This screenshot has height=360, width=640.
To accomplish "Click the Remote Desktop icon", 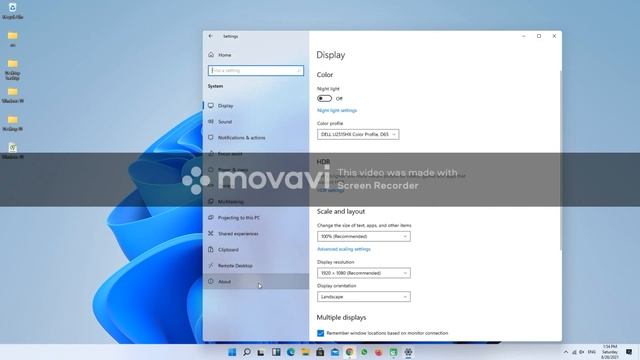I will (211, 265).
